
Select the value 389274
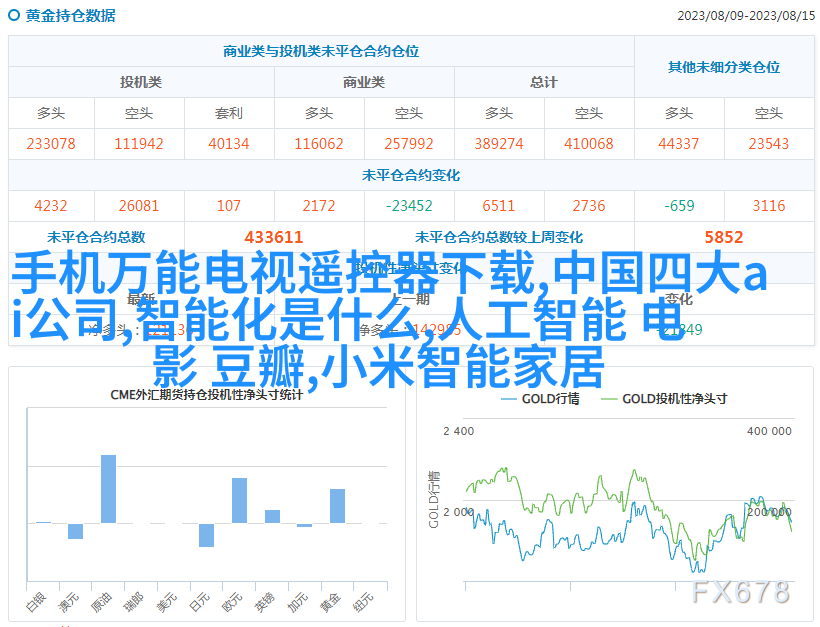[499, 144]
